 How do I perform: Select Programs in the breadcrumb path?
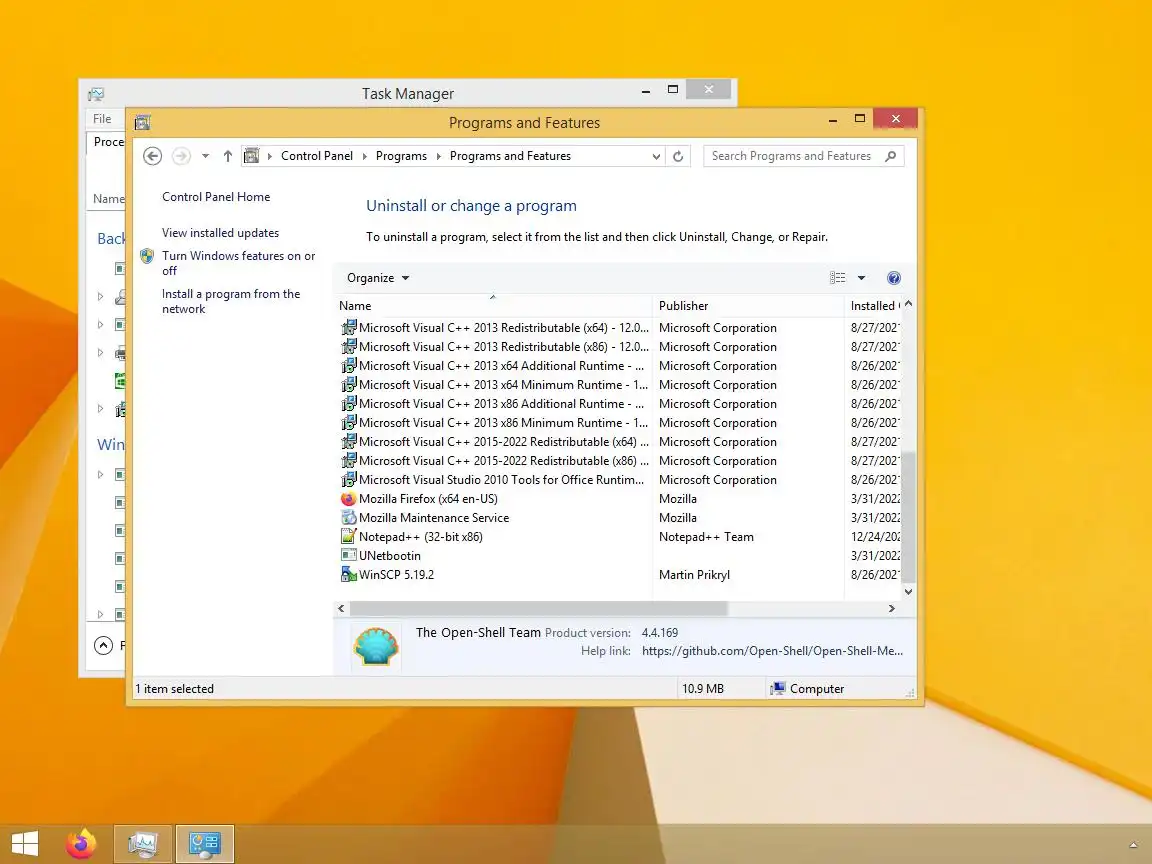[x=401, y=156]
